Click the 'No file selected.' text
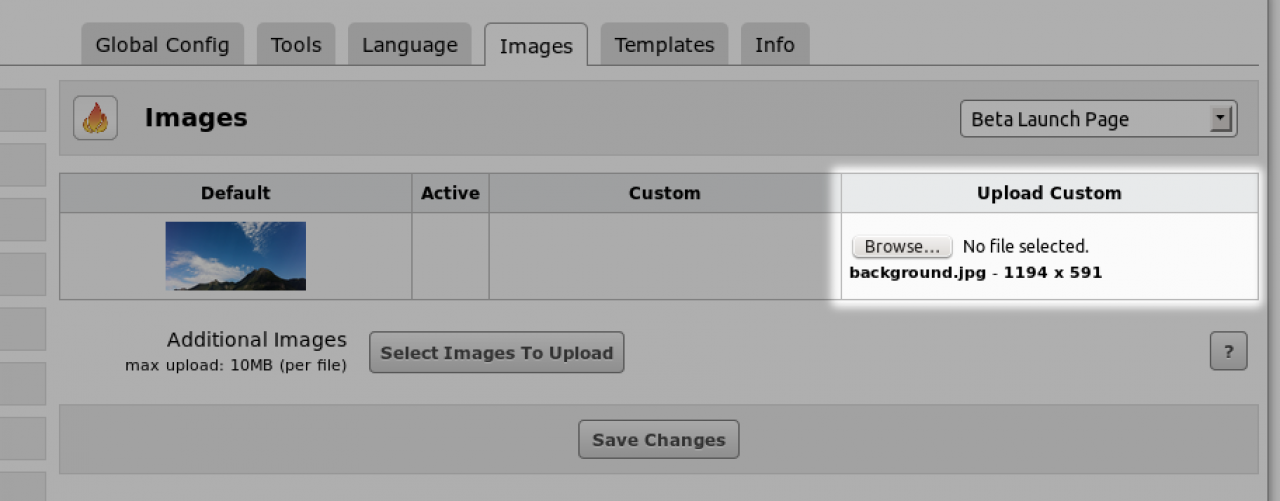This screenshot has height=501, width=1280. [x=1025, y=246]
